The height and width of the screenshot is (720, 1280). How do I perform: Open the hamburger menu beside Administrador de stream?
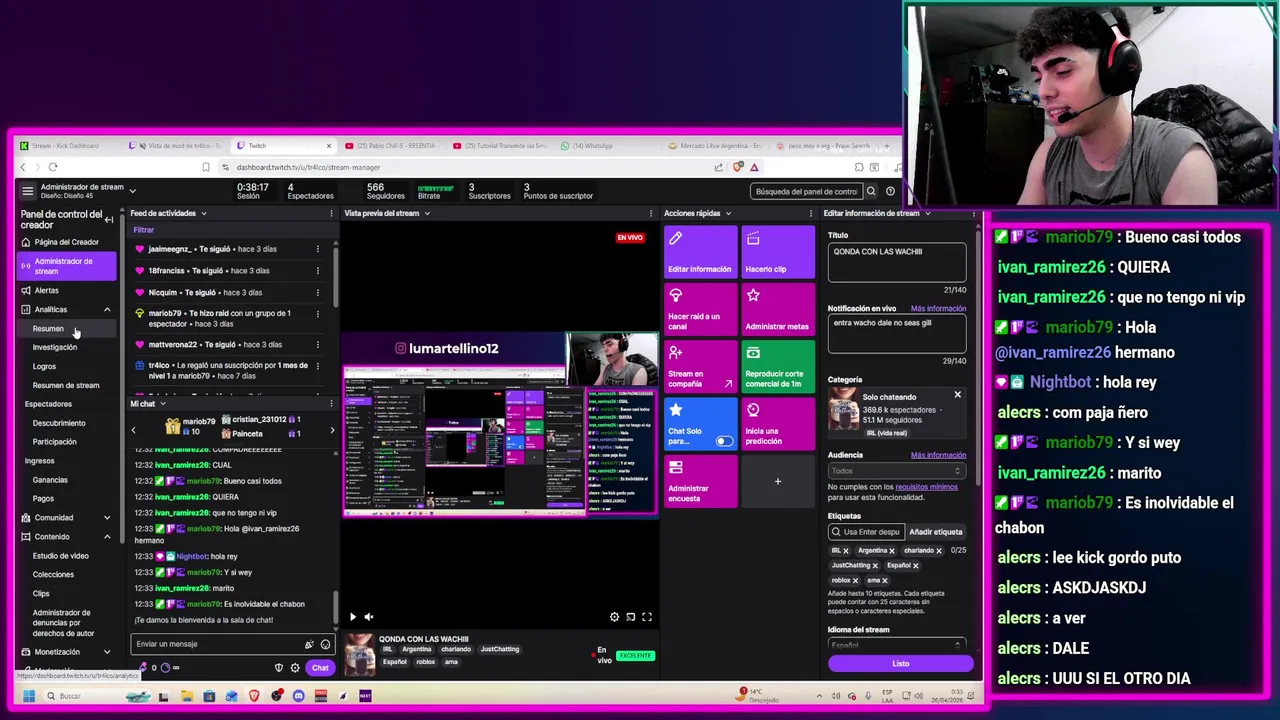pyautogui.click(x=28, y=191)
